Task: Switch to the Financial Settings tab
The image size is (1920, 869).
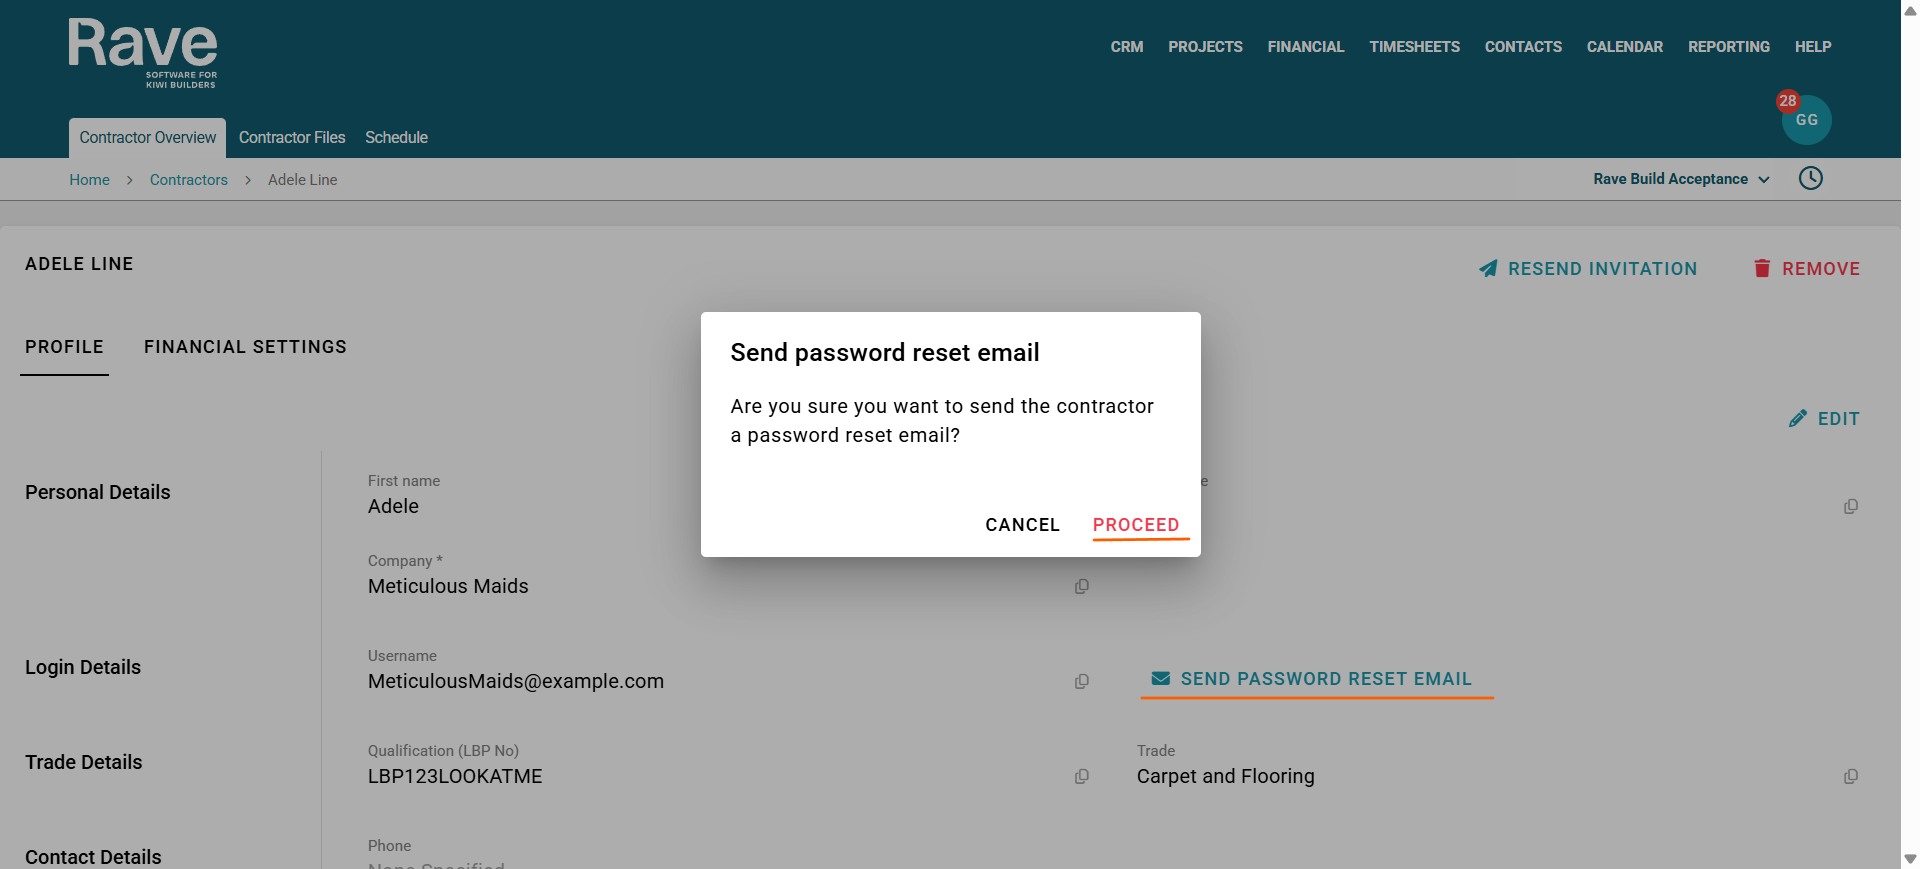Action: coord(245,347)
